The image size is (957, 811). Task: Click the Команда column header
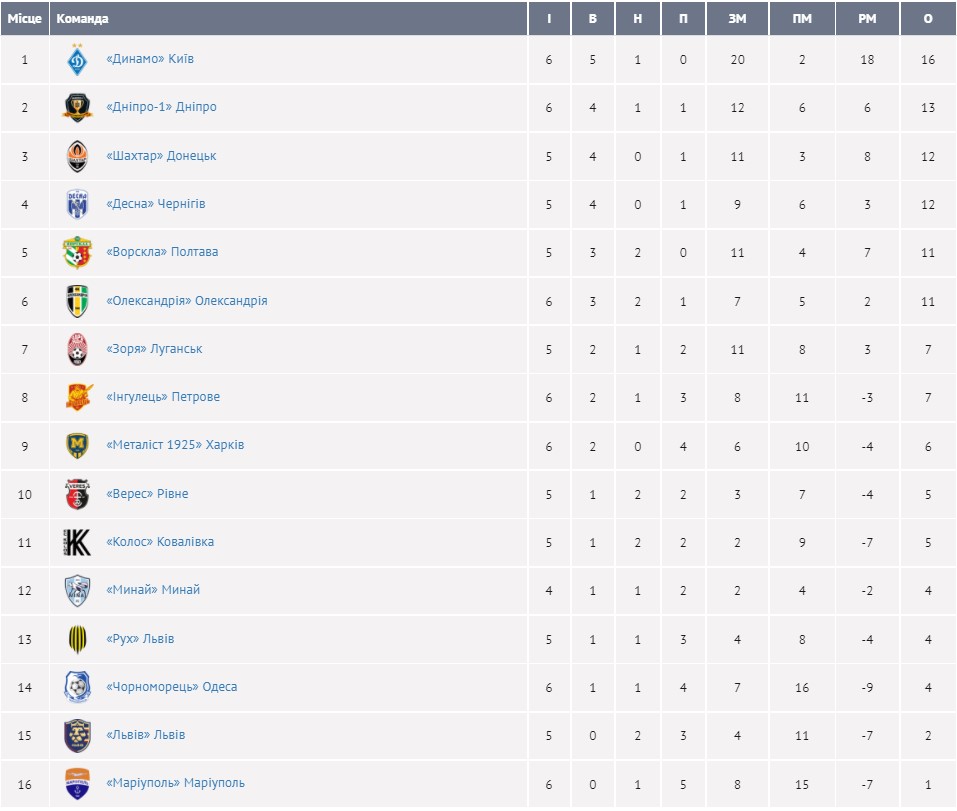click(83, 19)
